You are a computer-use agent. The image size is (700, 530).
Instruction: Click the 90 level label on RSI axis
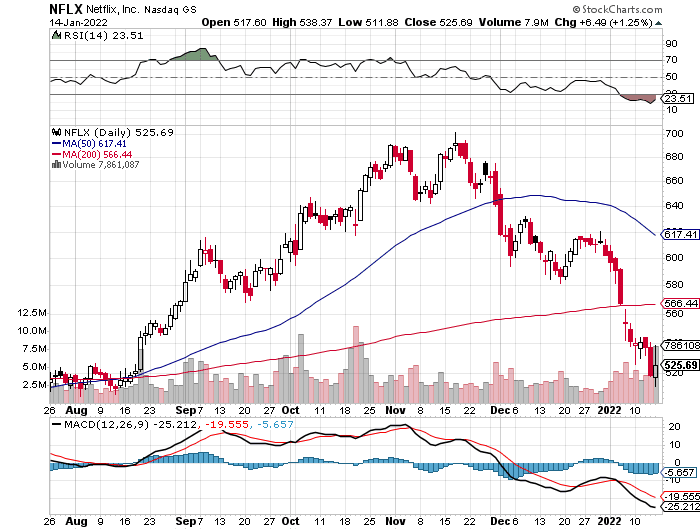point(671,44)
